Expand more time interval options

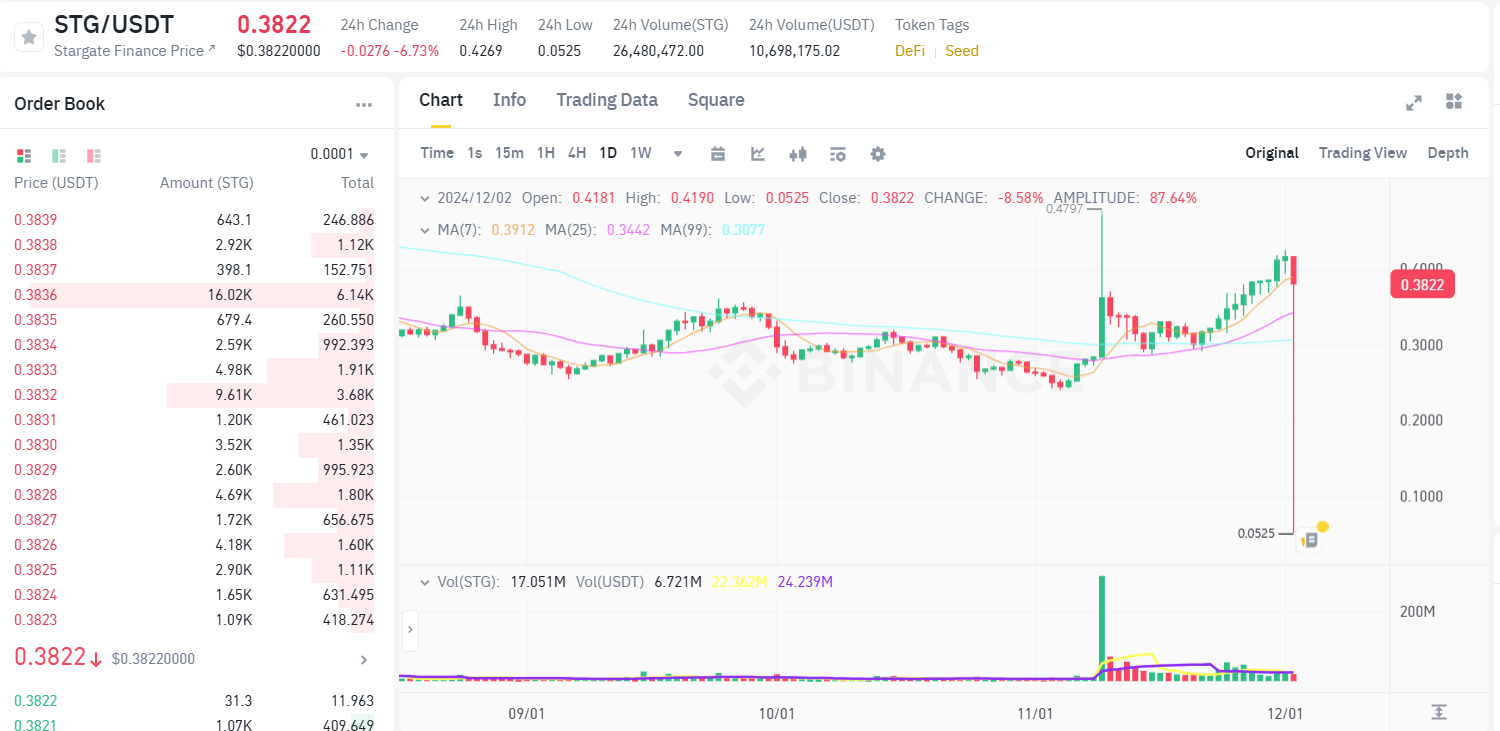pos(678,154)
